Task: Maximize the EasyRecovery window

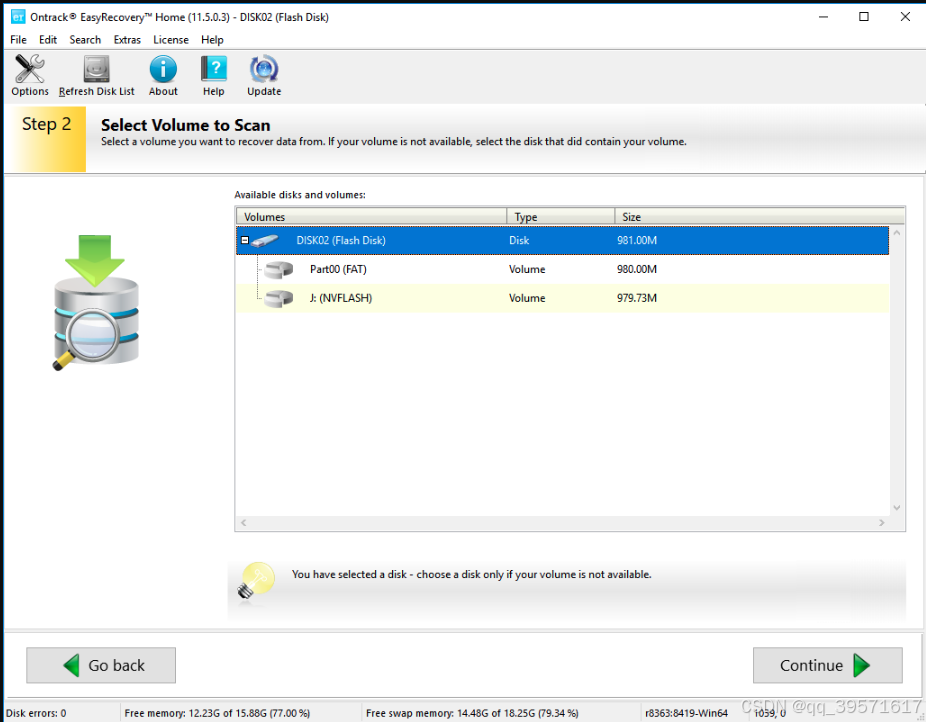Action: coord(863,17)
